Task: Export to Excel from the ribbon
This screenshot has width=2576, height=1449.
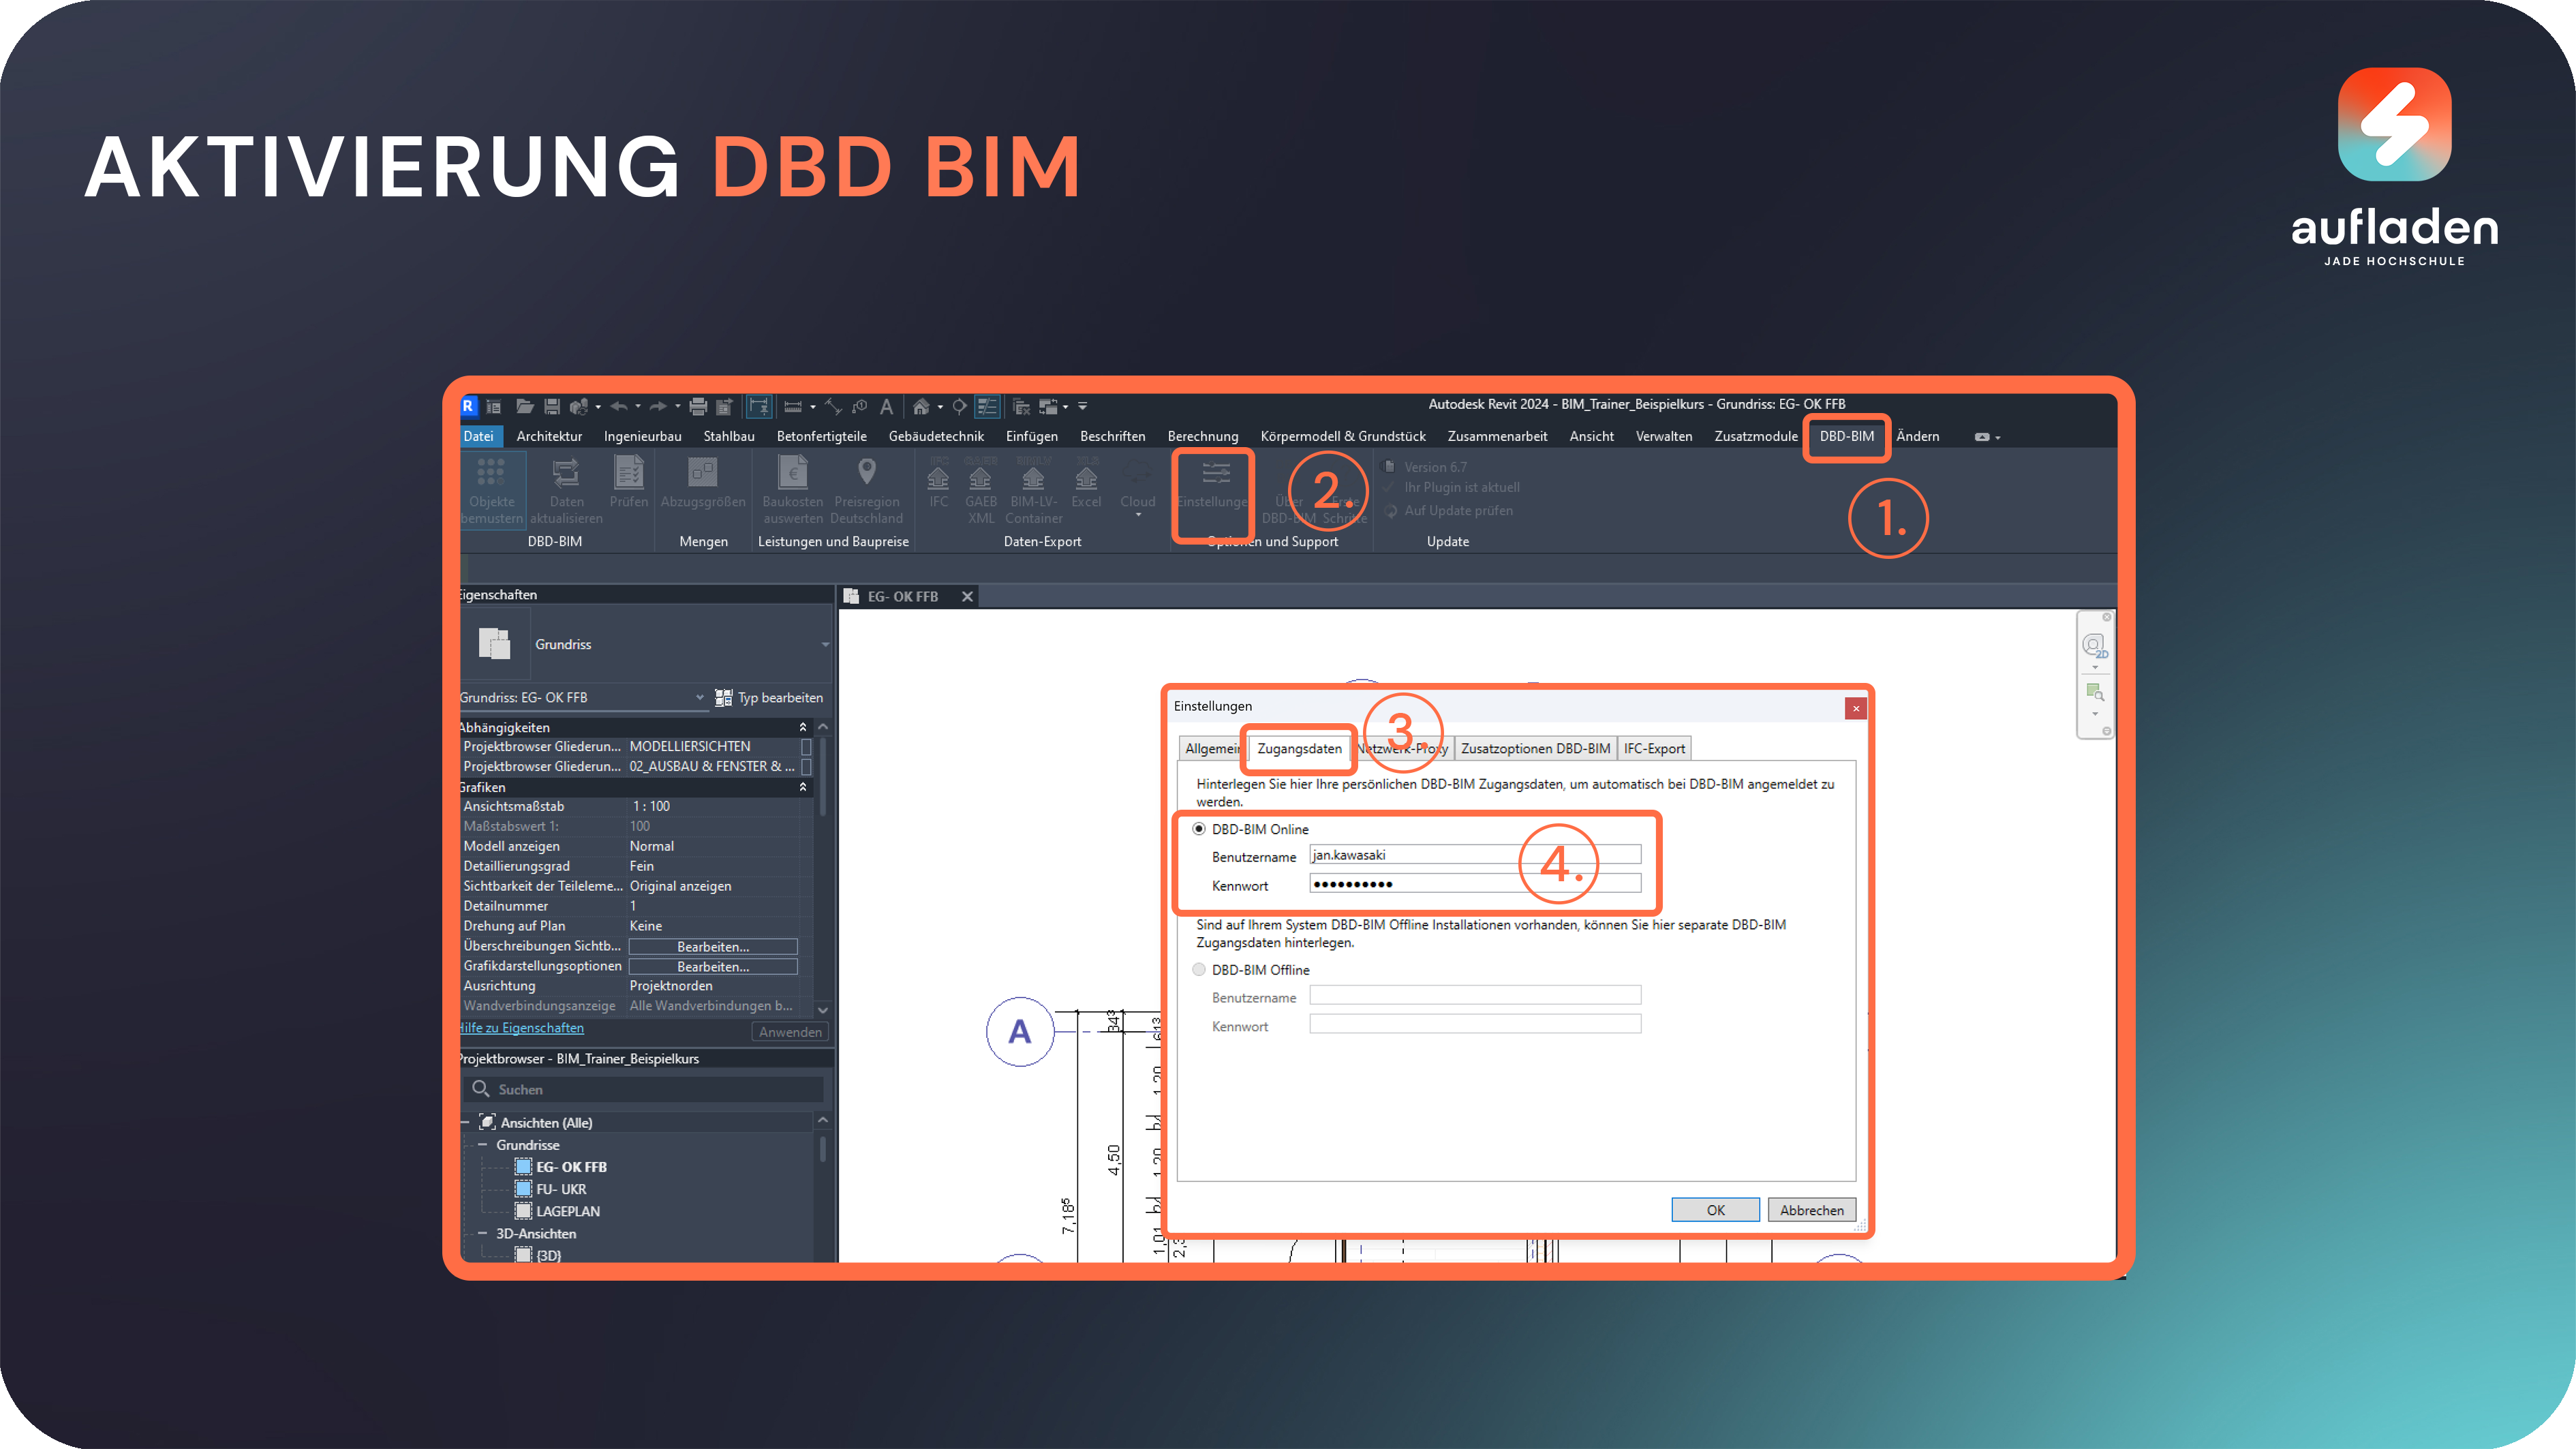Action: pos(1086,482)
